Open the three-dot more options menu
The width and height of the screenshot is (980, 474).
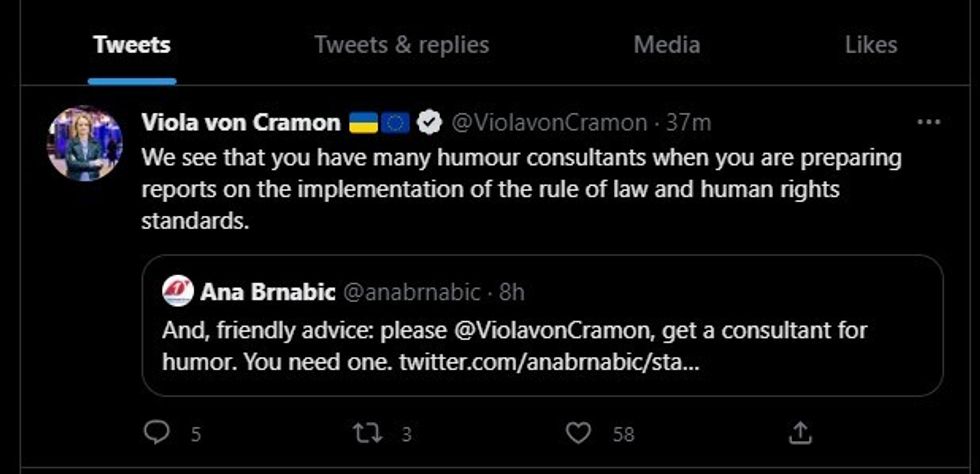tap(928, 122)
